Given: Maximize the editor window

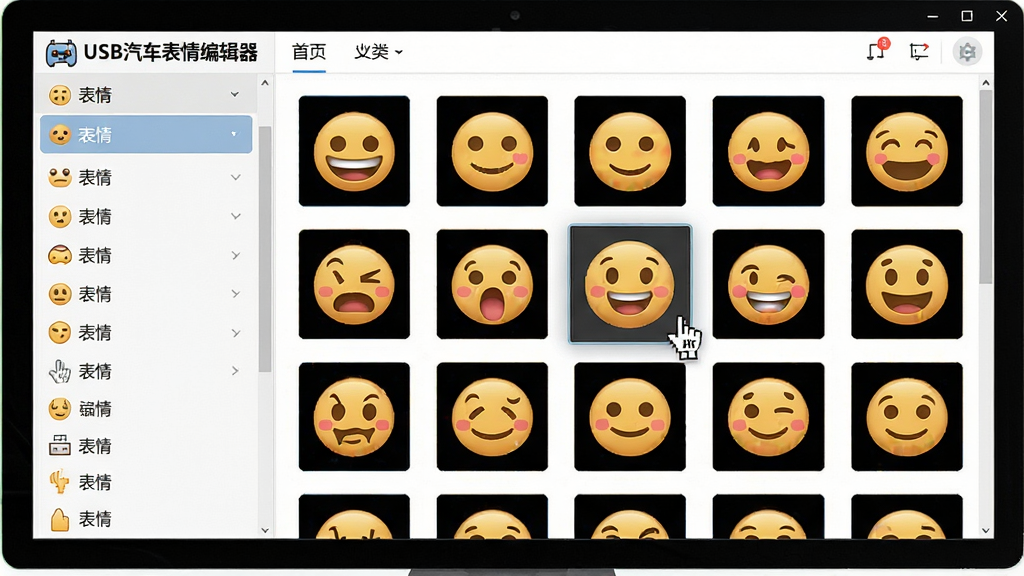Looking at the screenshot, I should [967, 16].
